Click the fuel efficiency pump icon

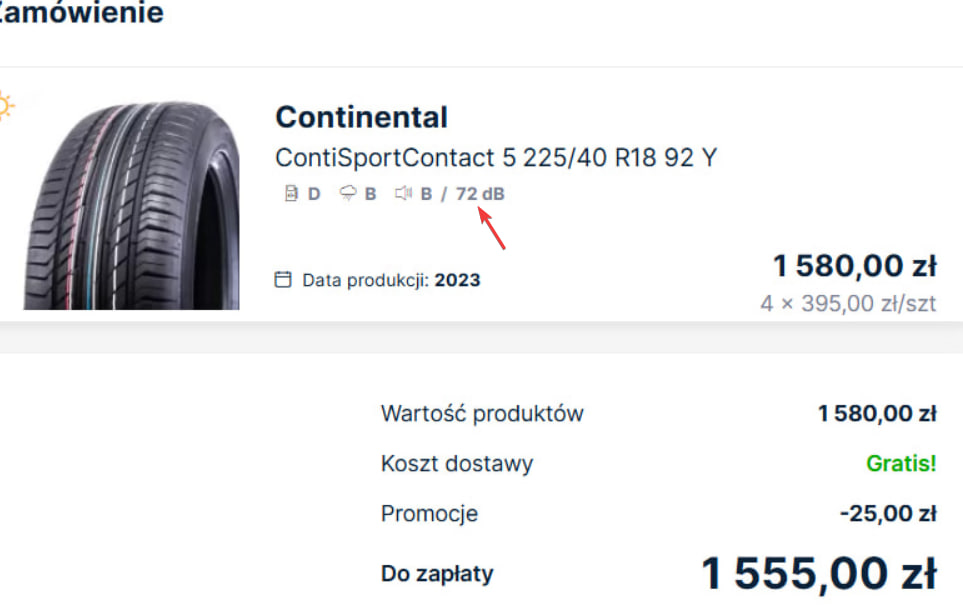pos(291,194)
